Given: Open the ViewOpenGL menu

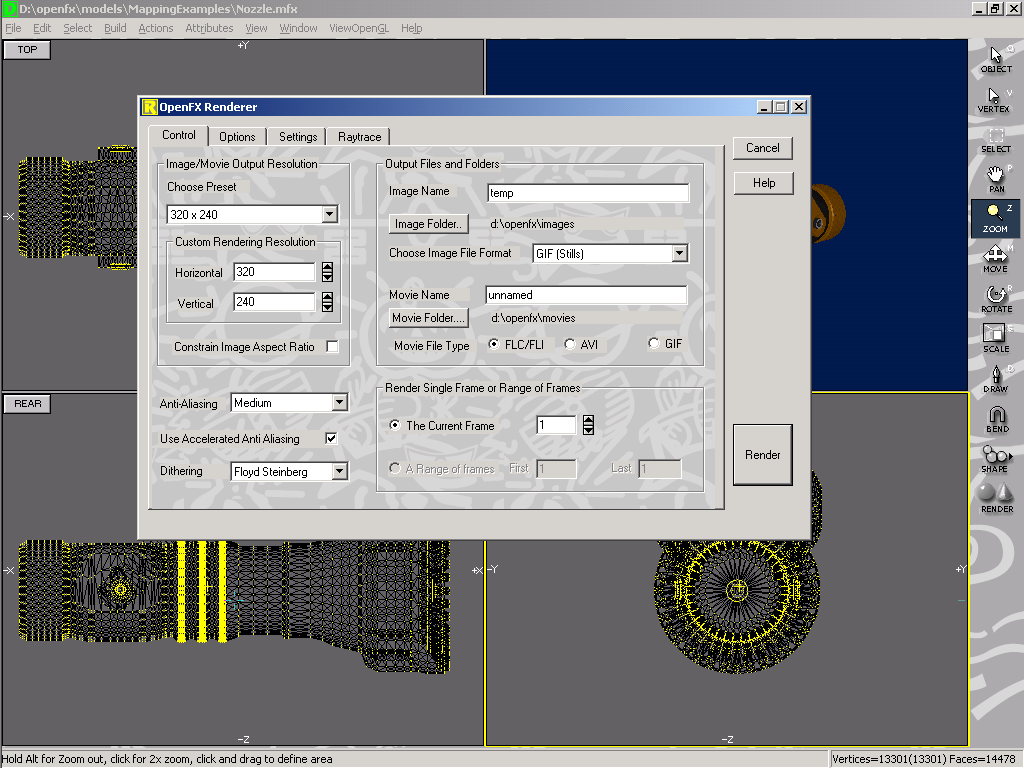Looking at the screenshot, I should 359,28.
